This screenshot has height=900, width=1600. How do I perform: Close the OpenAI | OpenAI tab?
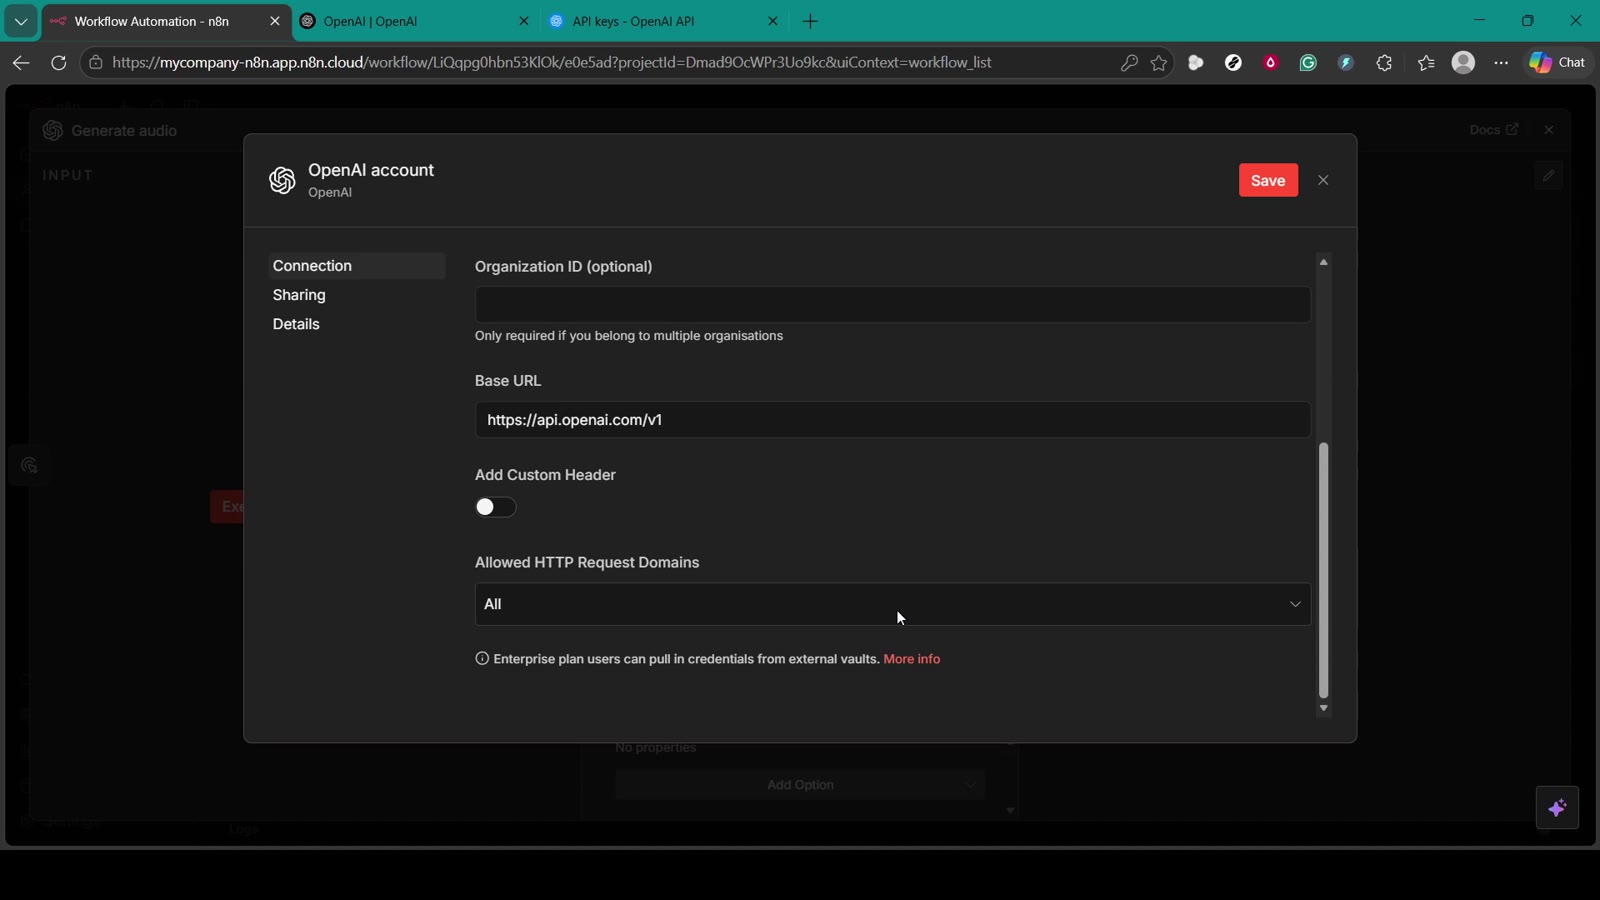pos(523,21)
